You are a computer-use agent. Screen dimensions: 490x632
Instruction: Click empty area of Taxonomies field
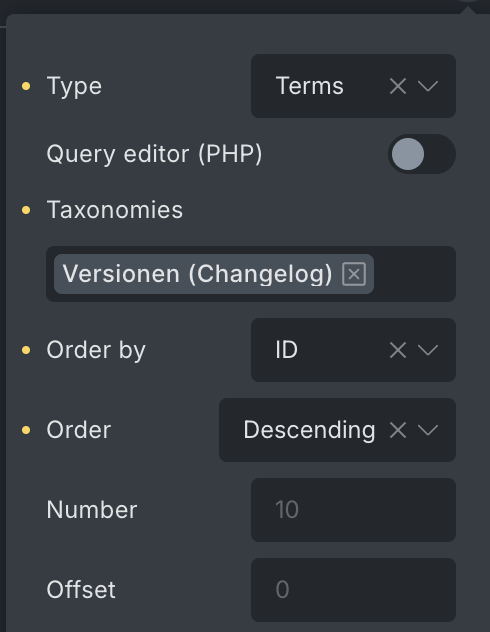[414, 274]
